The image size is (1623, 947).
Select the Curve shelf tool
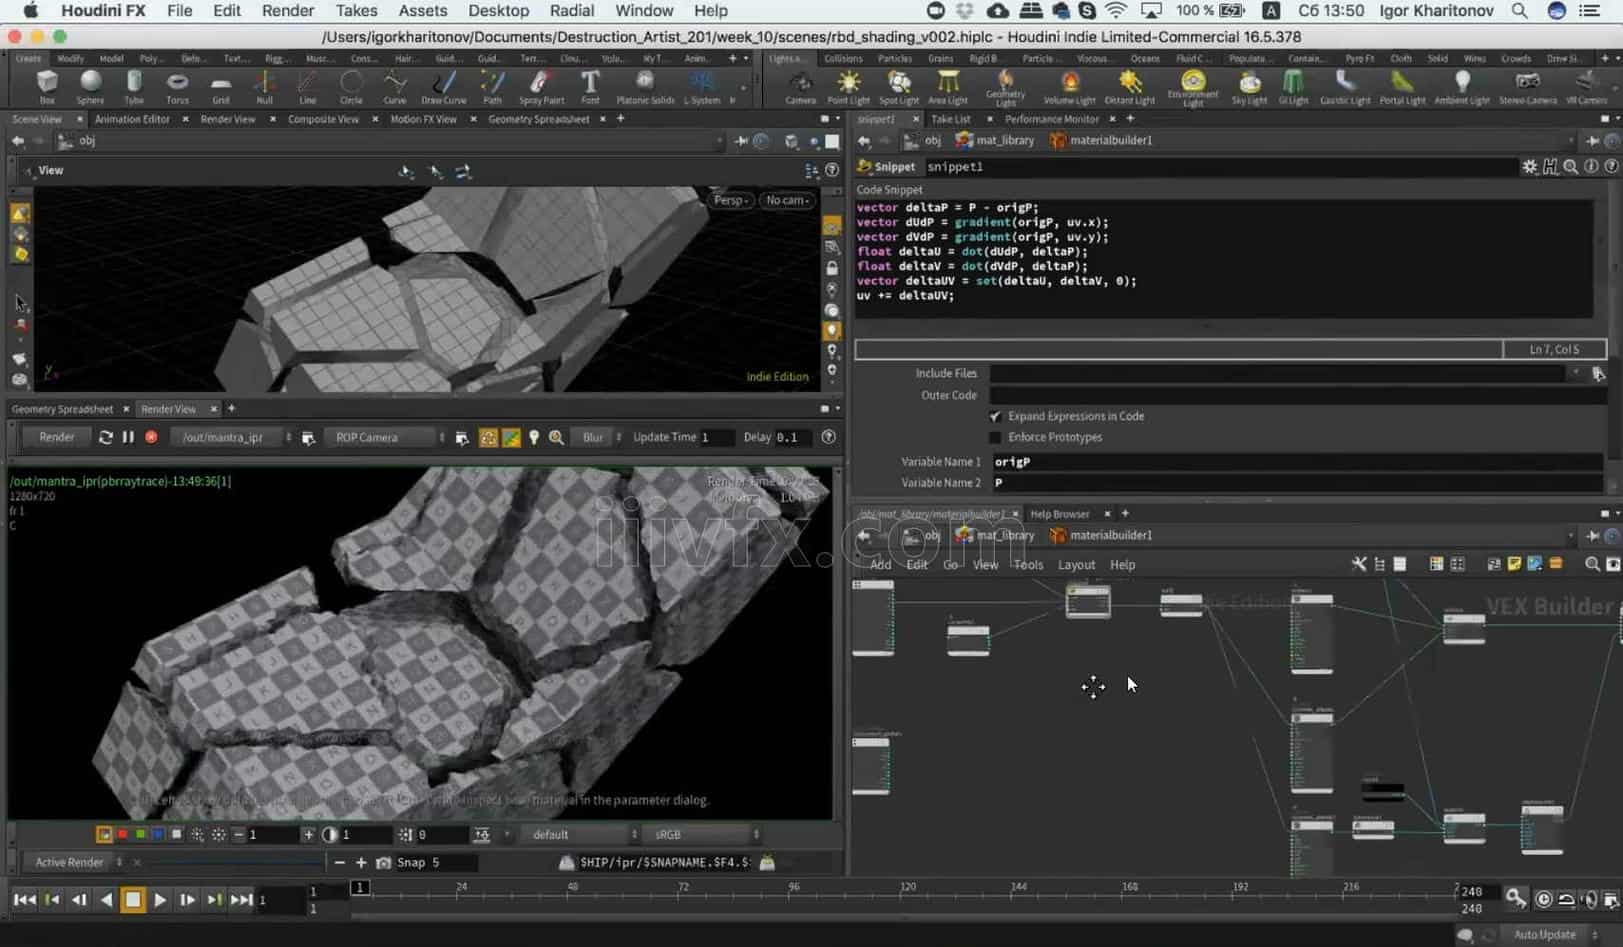[x=395, y=87]
